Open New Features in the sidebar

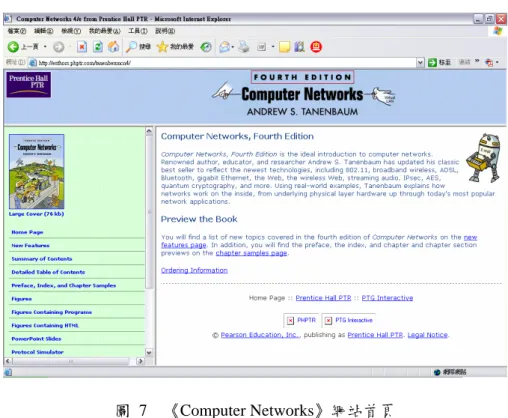coord(30,245)
